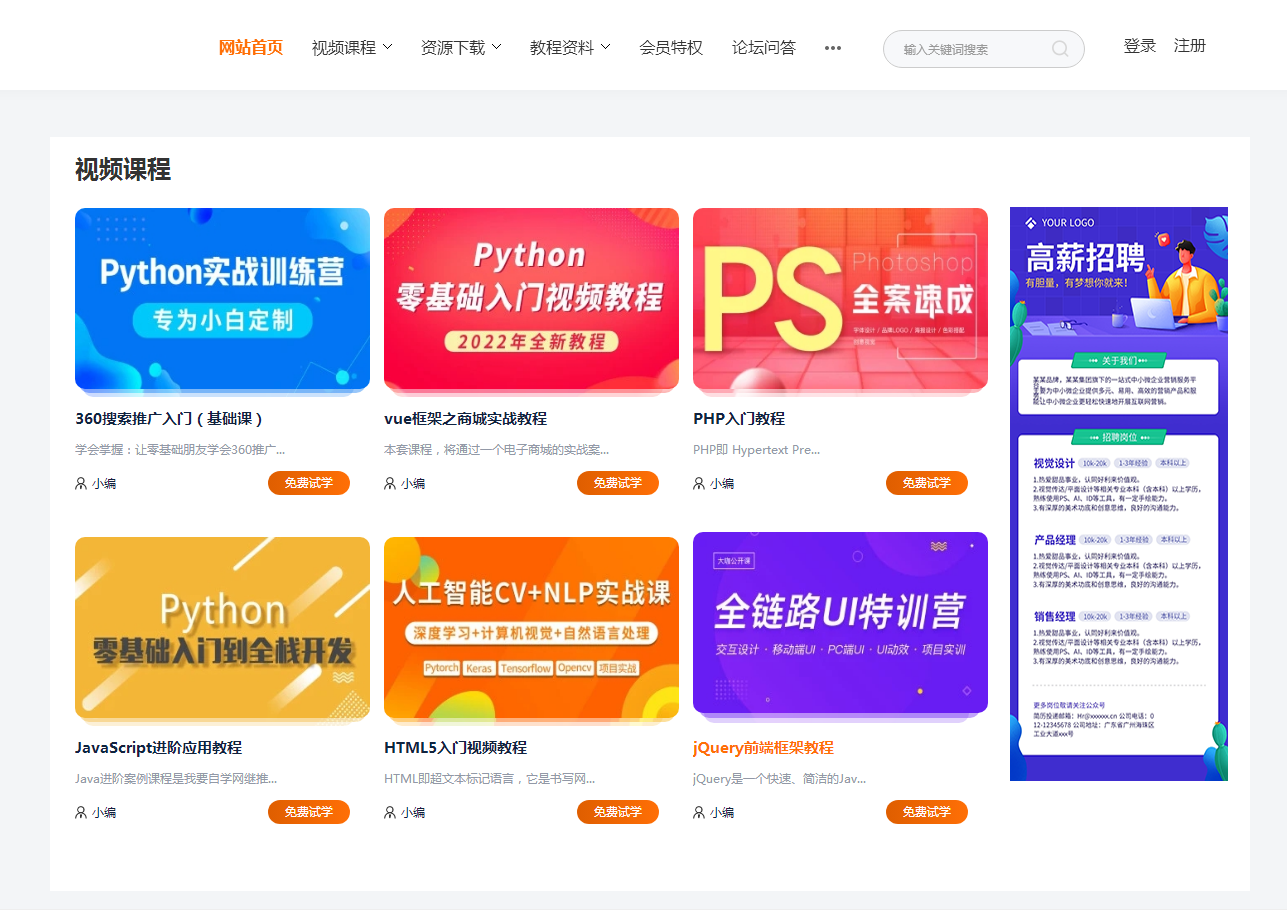Open the 会员特权 nav item
This screenshot has height=911, width=1287.
click(671, 47)
